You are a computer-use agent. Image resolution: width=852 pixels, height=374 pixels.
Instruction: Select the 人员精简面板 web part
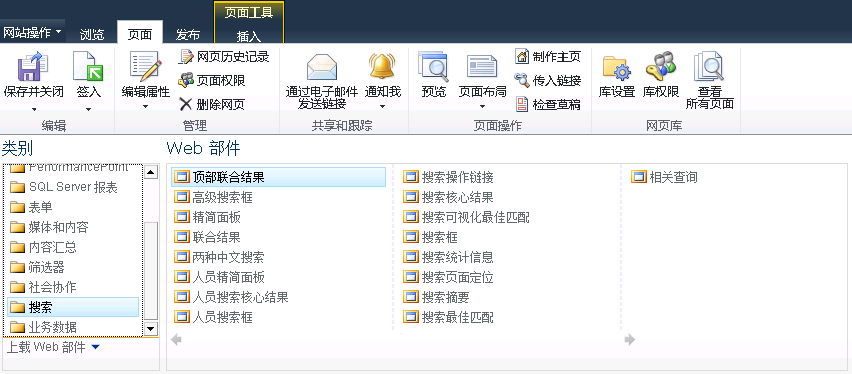click(219, 277)
